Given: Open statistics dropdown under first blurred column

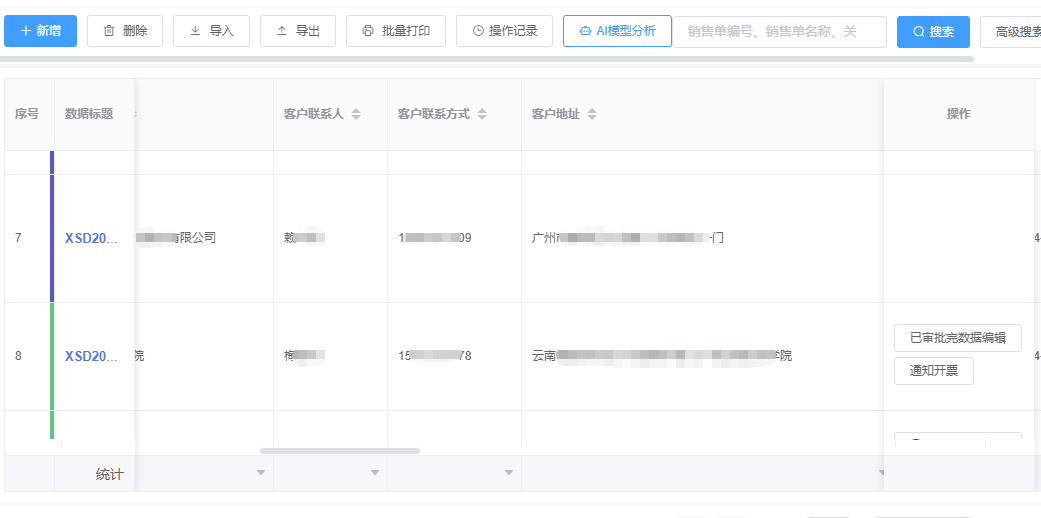Looking at the screenshot, I should (261, 473).
